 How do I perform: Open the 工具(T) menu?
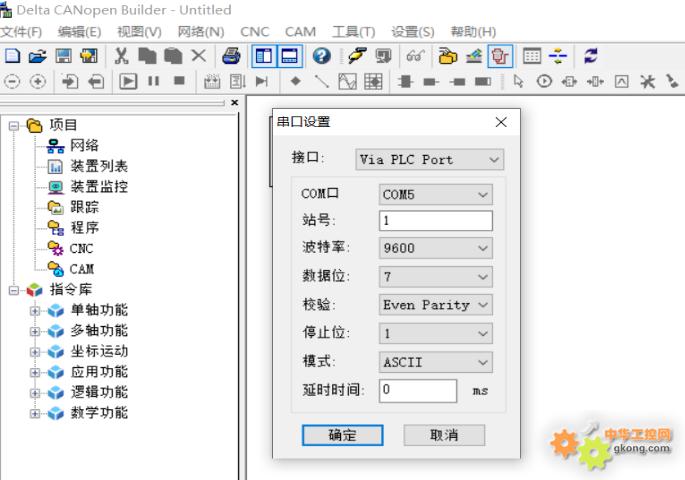click(x=354, y=32)
